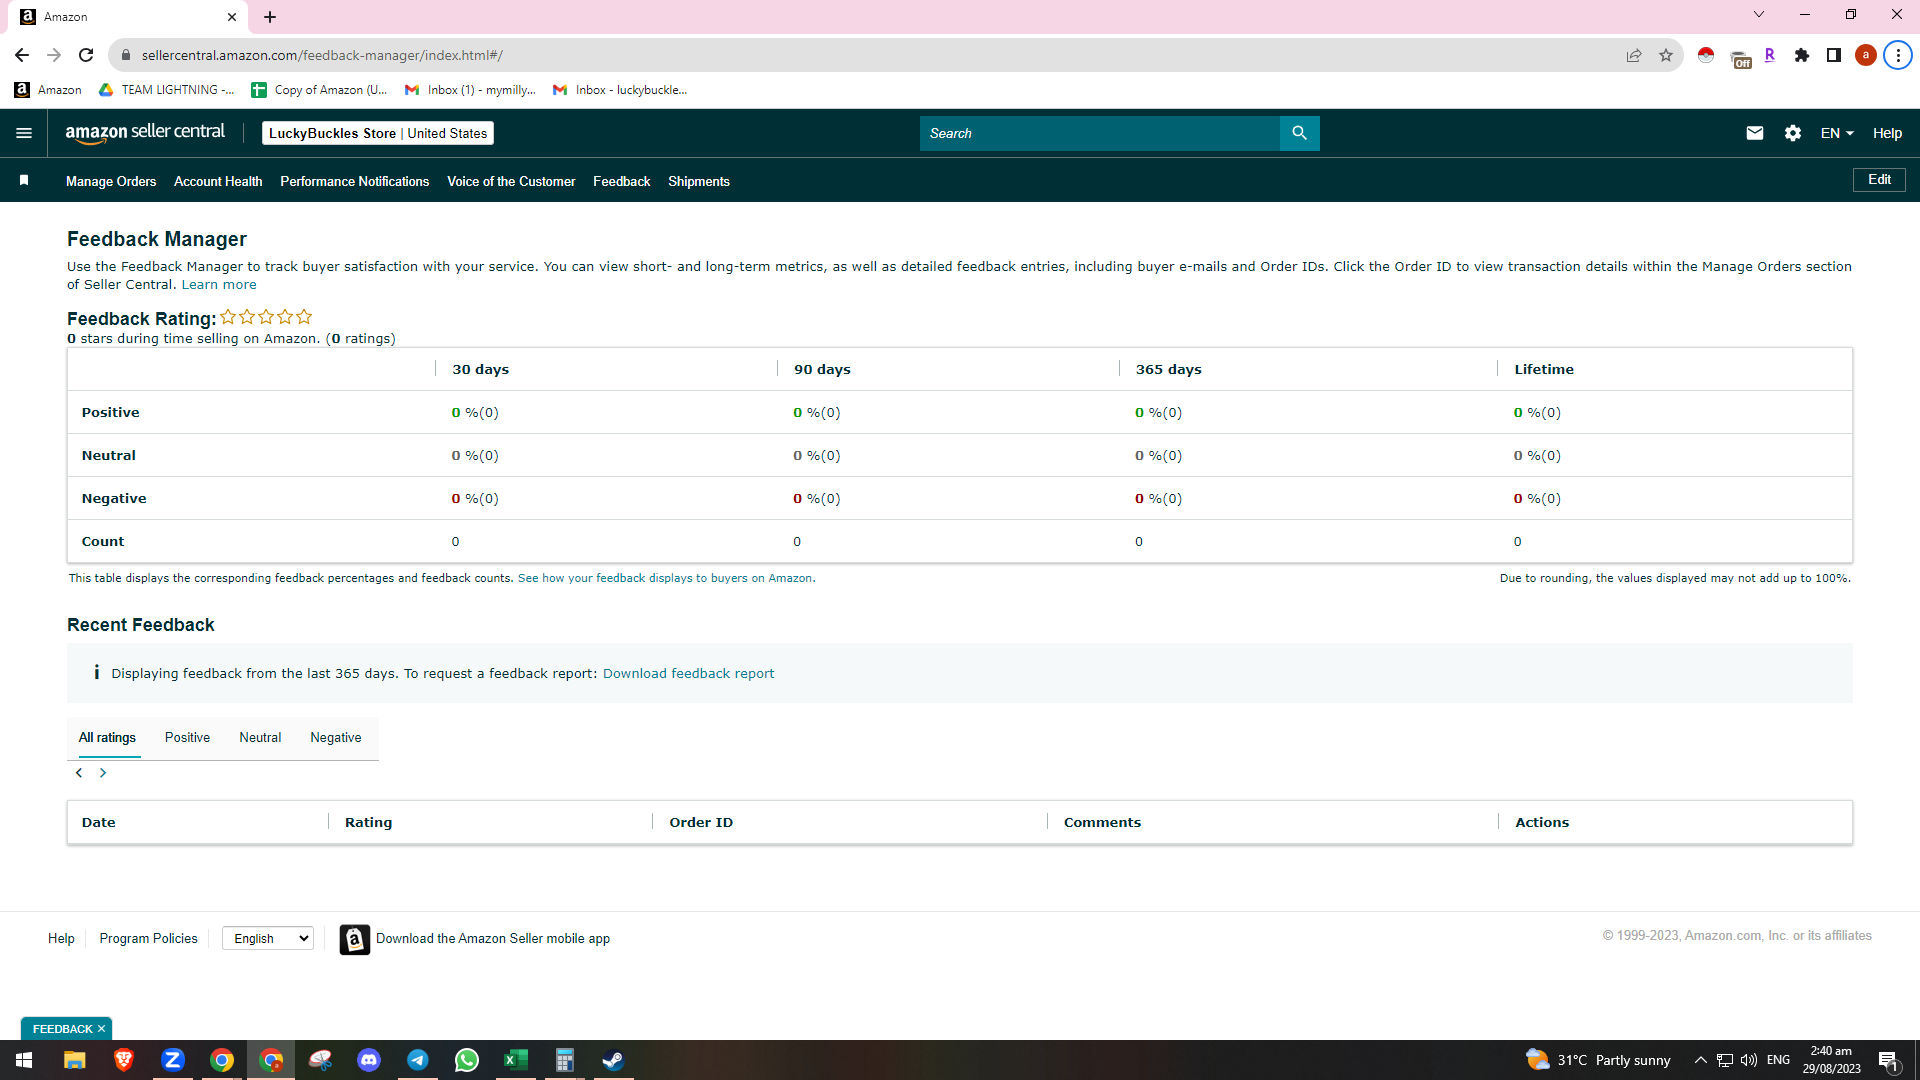Open the browser extensions puzzle icon

[1802, 55]
